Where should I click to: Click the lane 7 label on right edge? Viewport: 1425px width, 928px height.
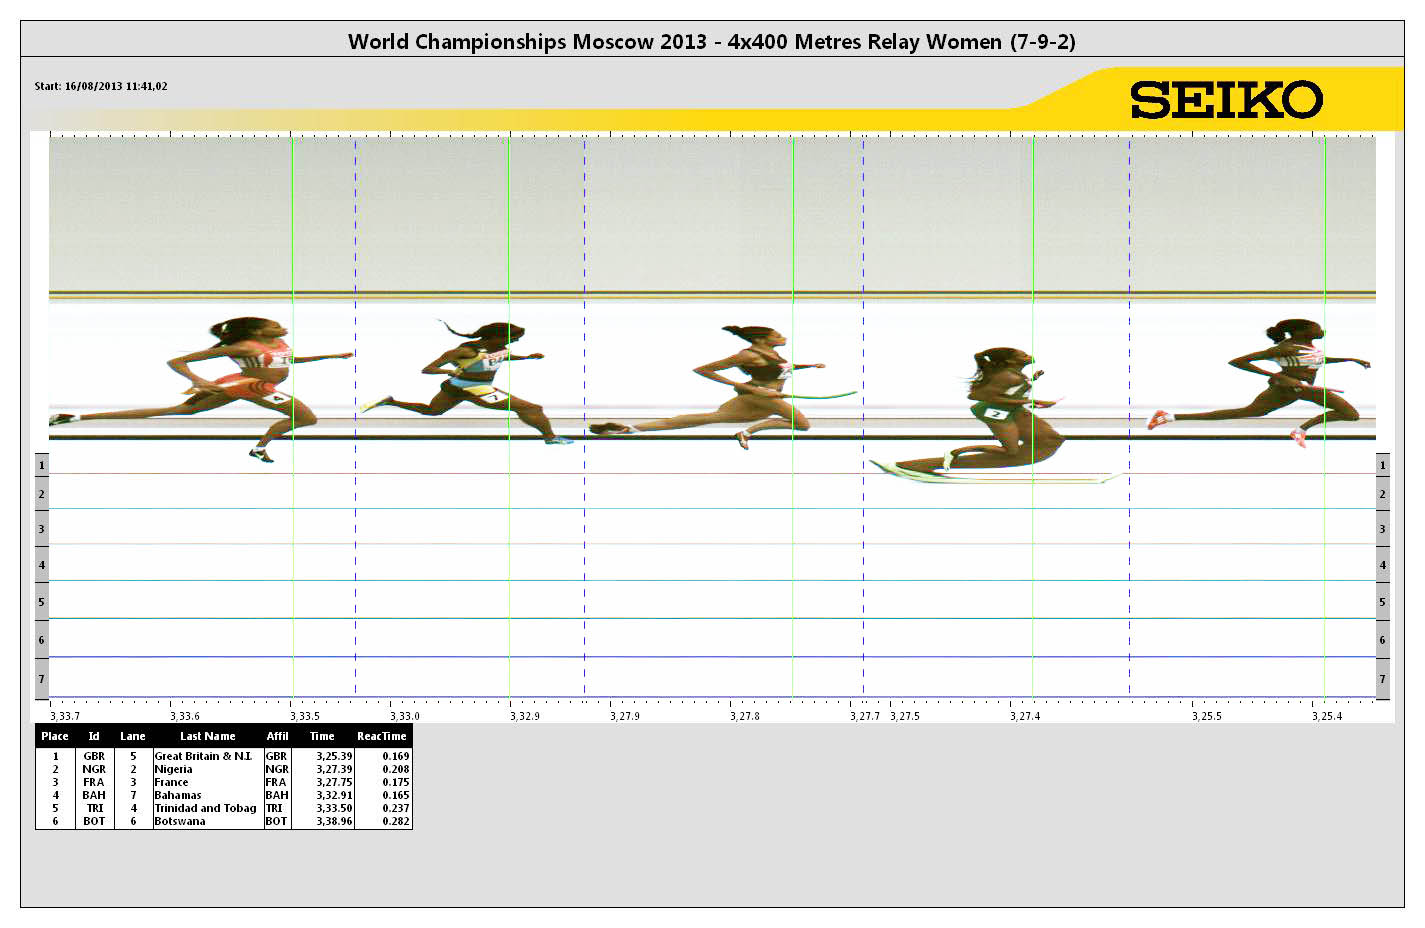[x=1382, y=679]
